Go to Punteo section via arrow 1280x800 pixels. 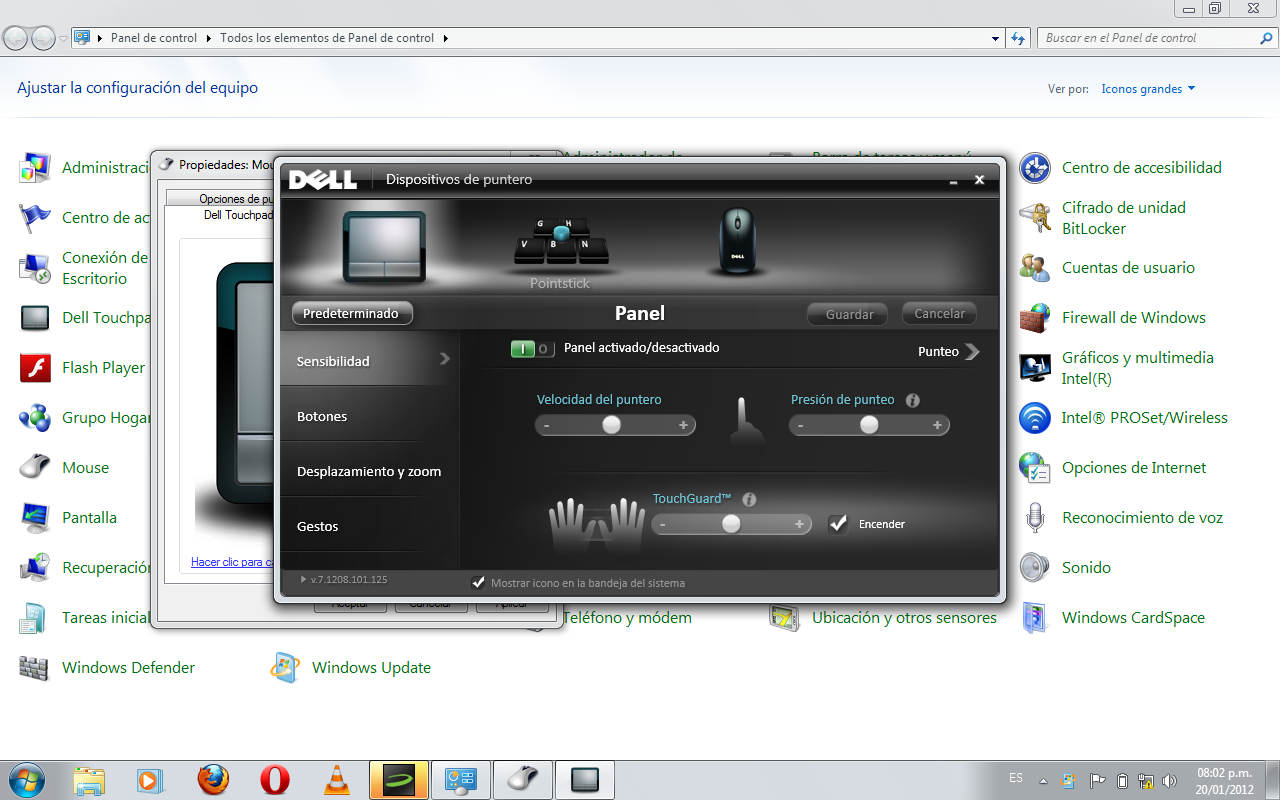point(973,351)
